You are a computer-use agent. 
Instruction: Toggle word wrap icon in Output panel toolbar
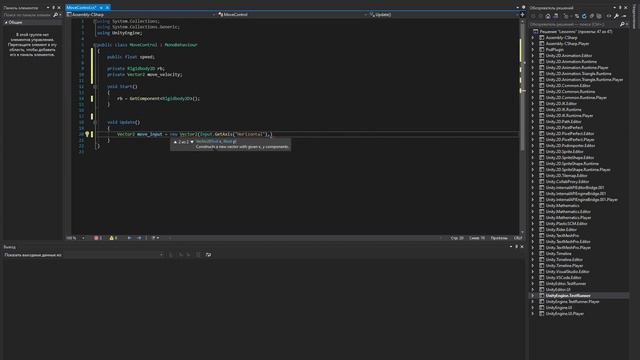point(209,255)
